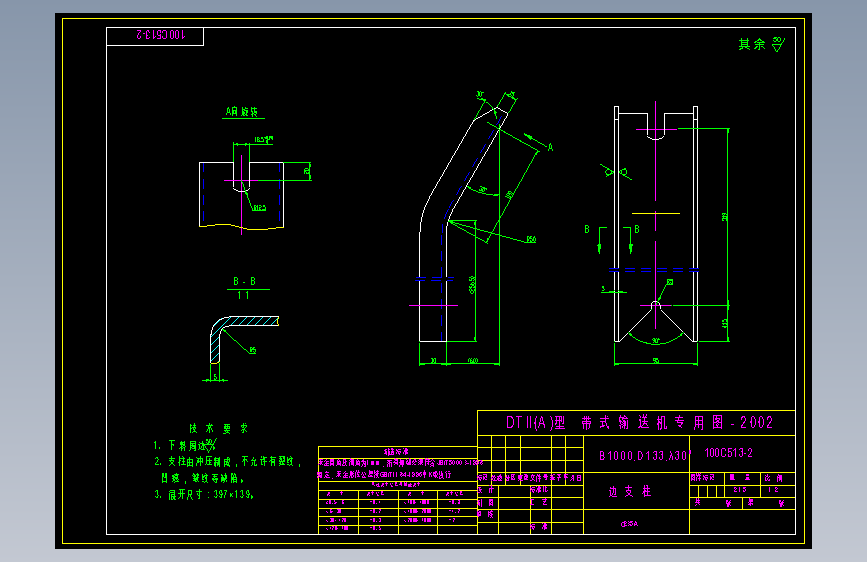This screenshot has height=562, width=867.
Task: Click the hatched B-B bent section
Action: pos(242,337)
